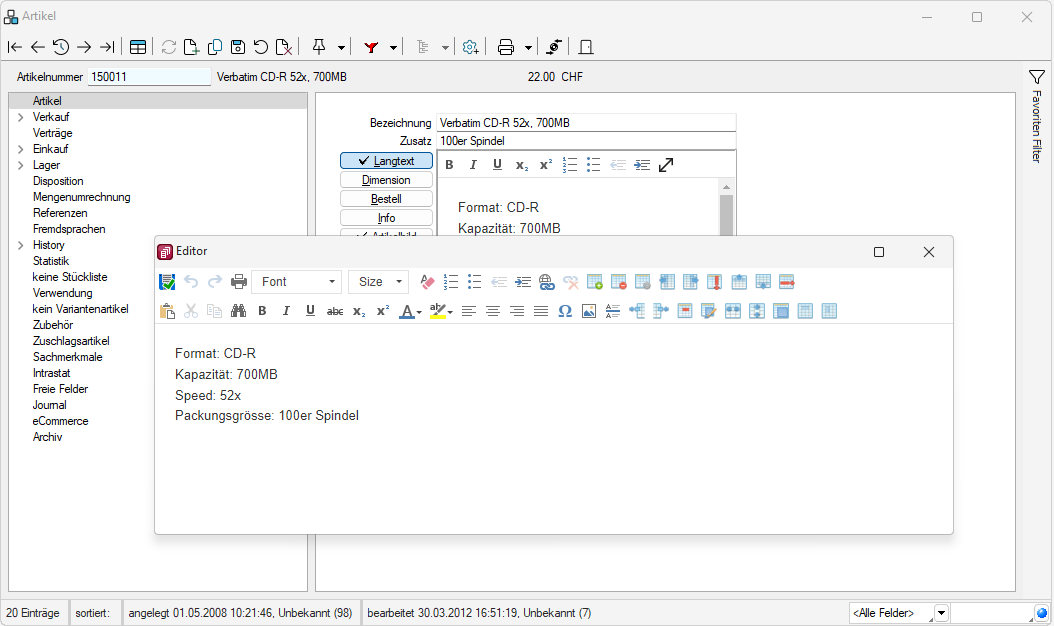Switch to table view icon
The width and height of the screenshot is (1054, 626).
138,47
